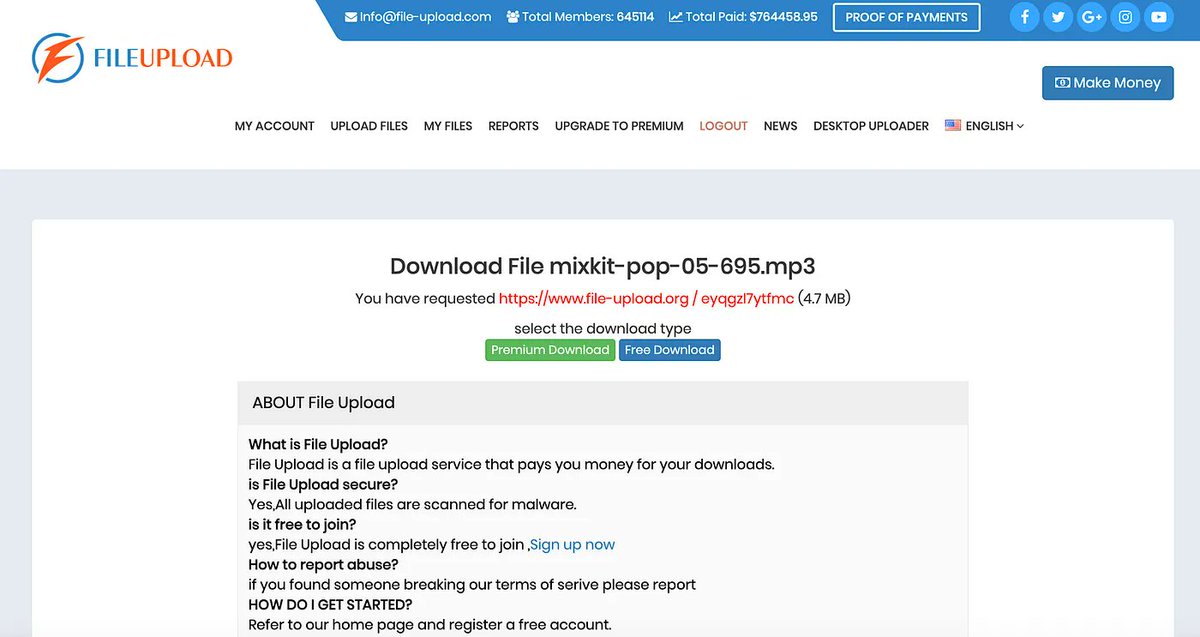Click the red file-upload.org file link
The image size is (1200, 637).
[646, 298]
